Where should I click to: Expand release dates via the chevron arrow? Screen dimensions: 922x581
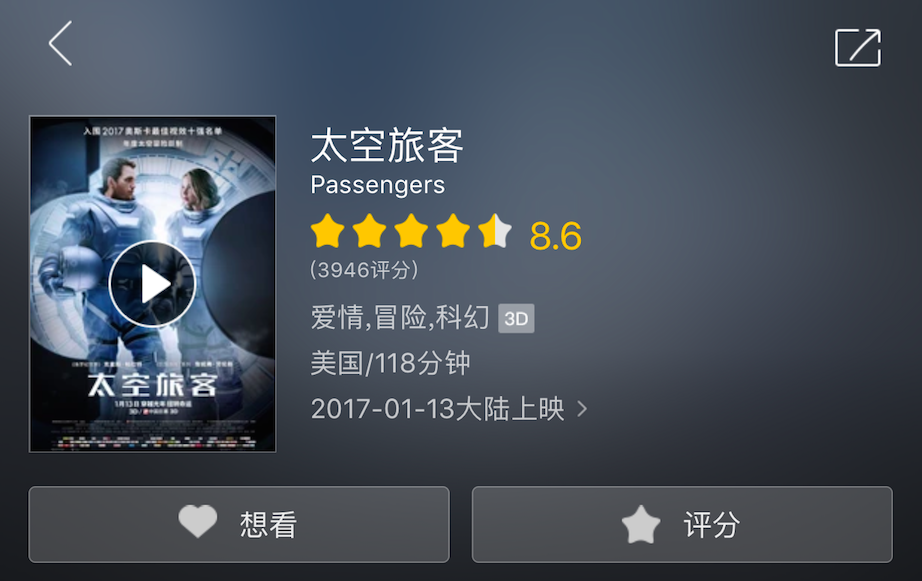[582, 409]
